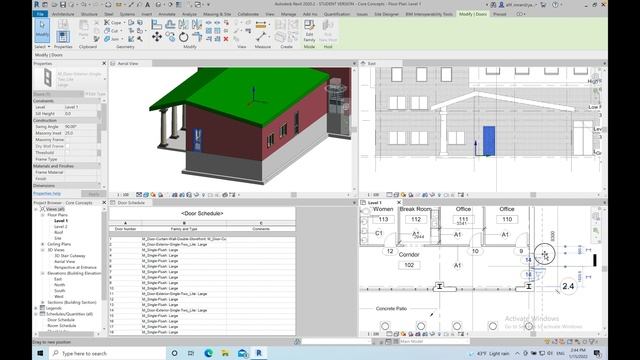The image size is (640, 360).
Task: Close the Properties palette
Action: pos(104,63)
